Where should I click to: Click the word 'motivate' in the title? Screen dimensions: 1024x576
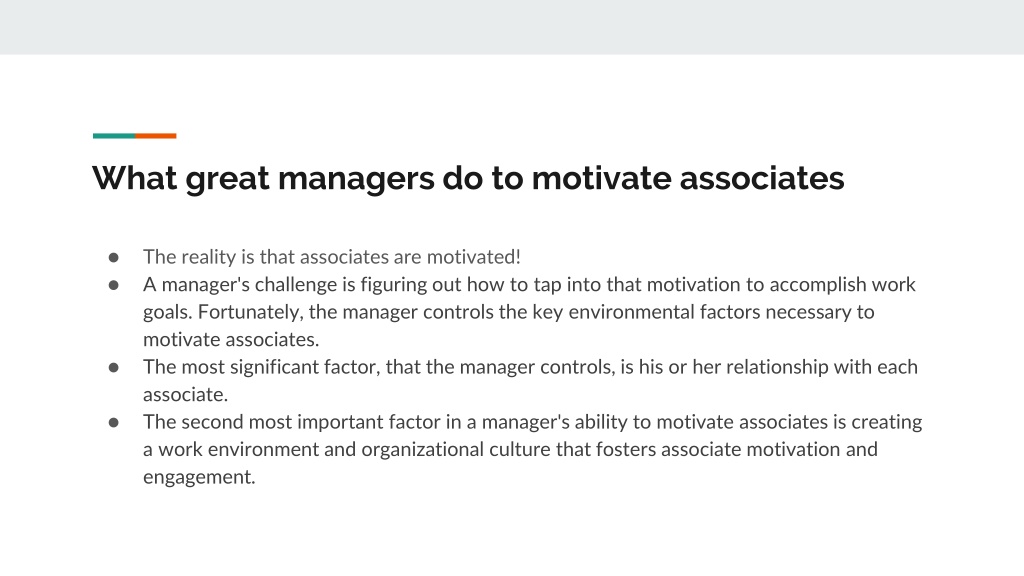(601, 178)
